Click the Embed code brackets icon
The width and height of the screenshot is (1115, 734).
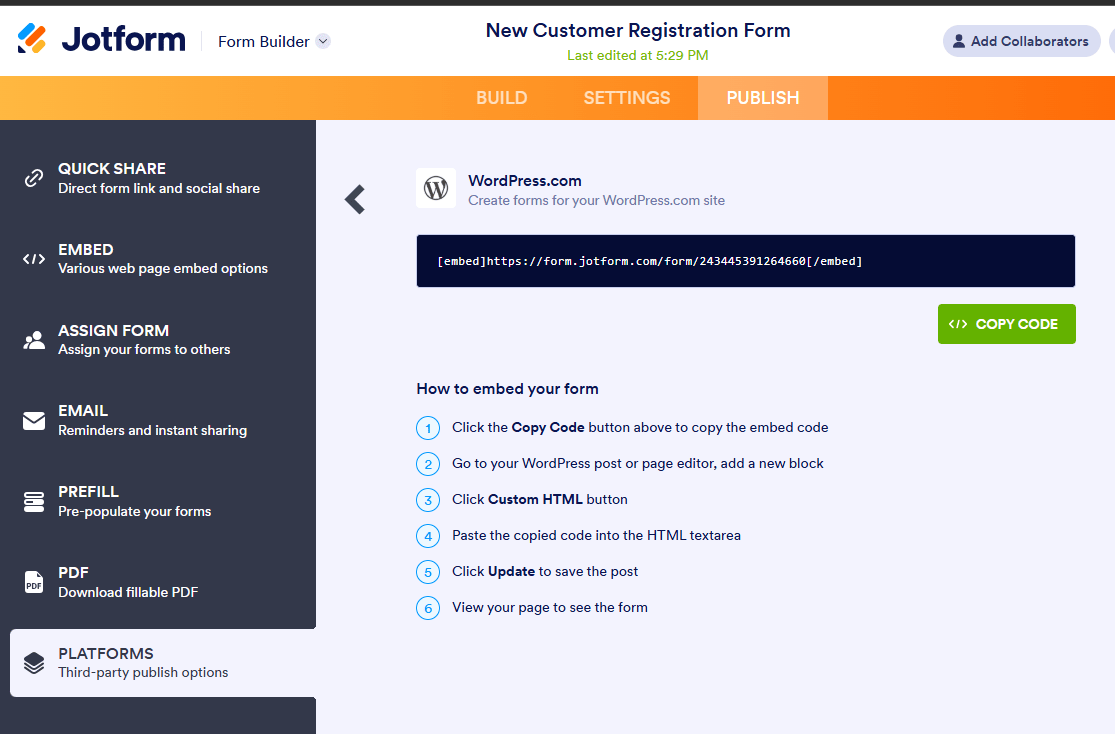coord(33,259)
